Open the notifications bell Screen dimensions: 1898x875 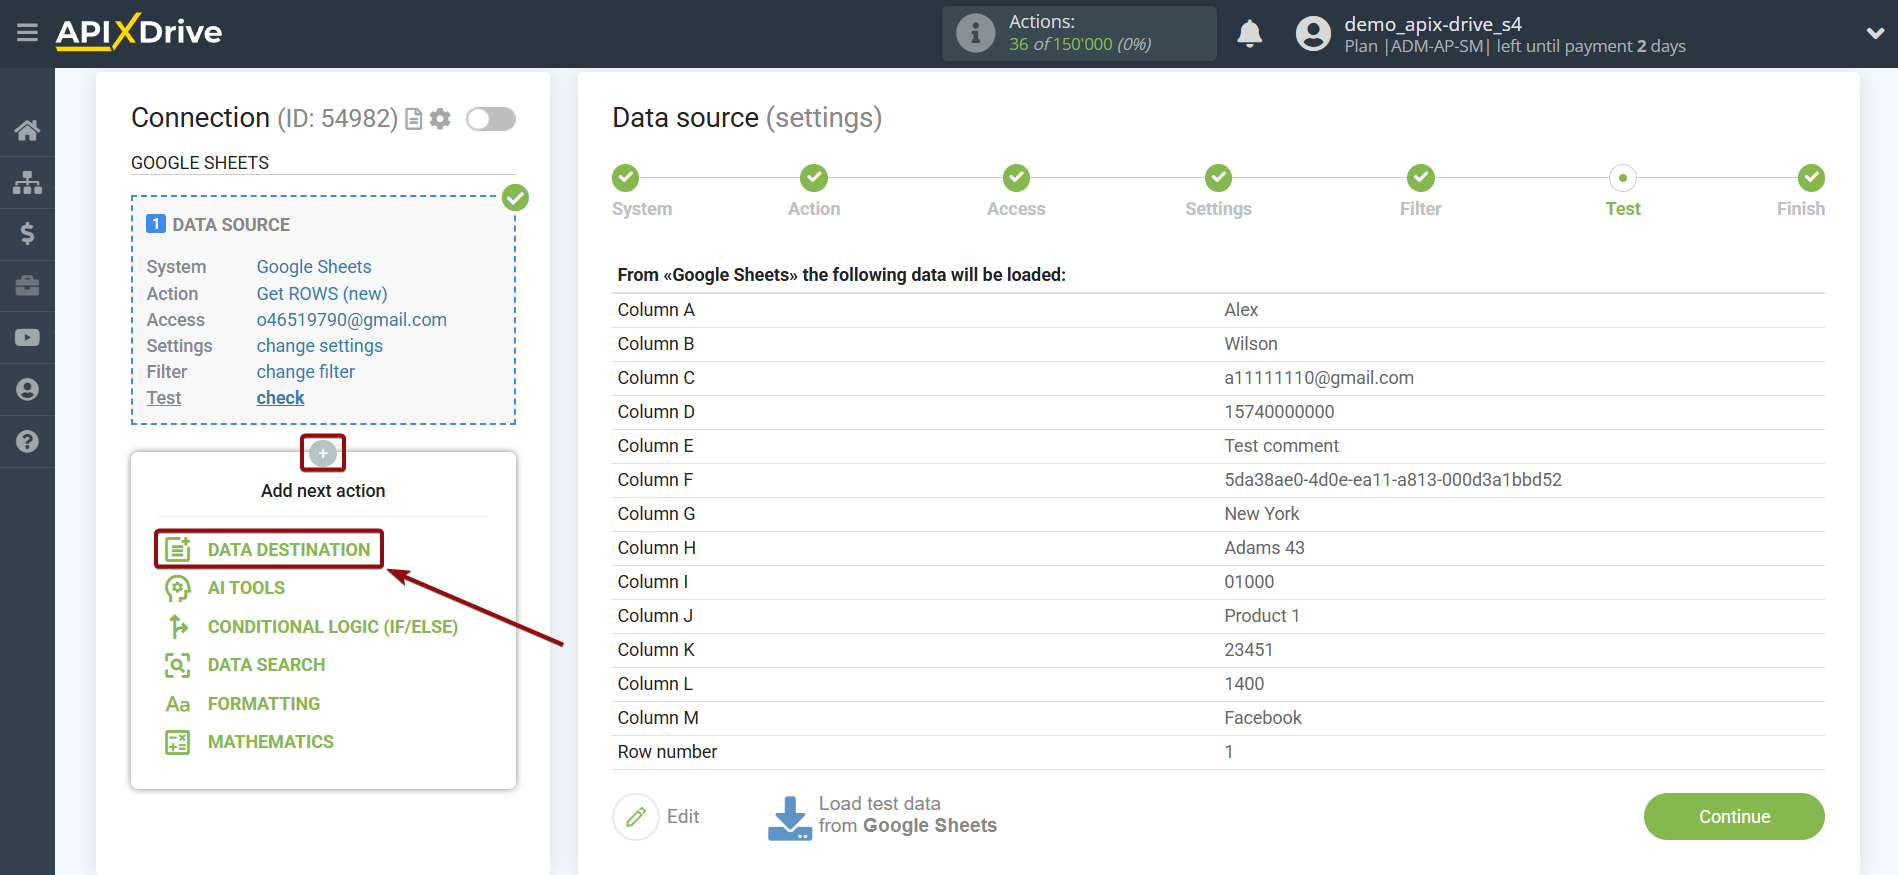coord(1249,34)
